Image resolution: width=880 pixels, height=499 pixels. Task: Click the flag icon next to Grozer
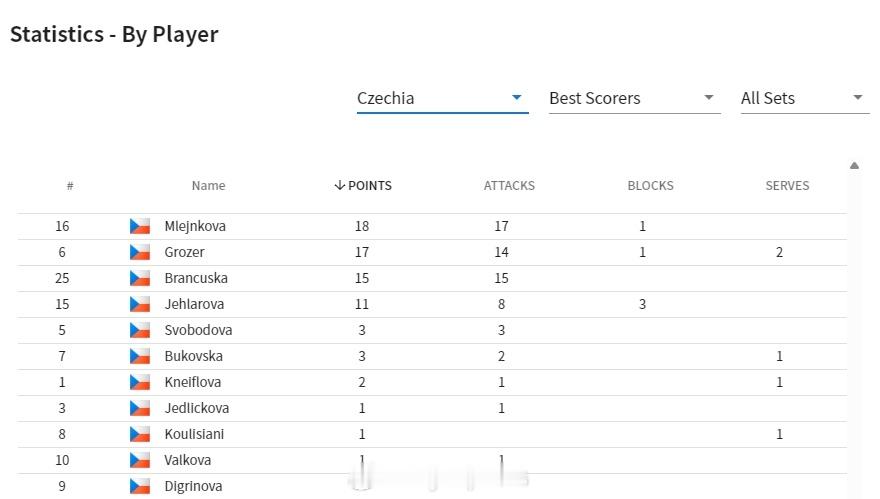coord(140,252)
